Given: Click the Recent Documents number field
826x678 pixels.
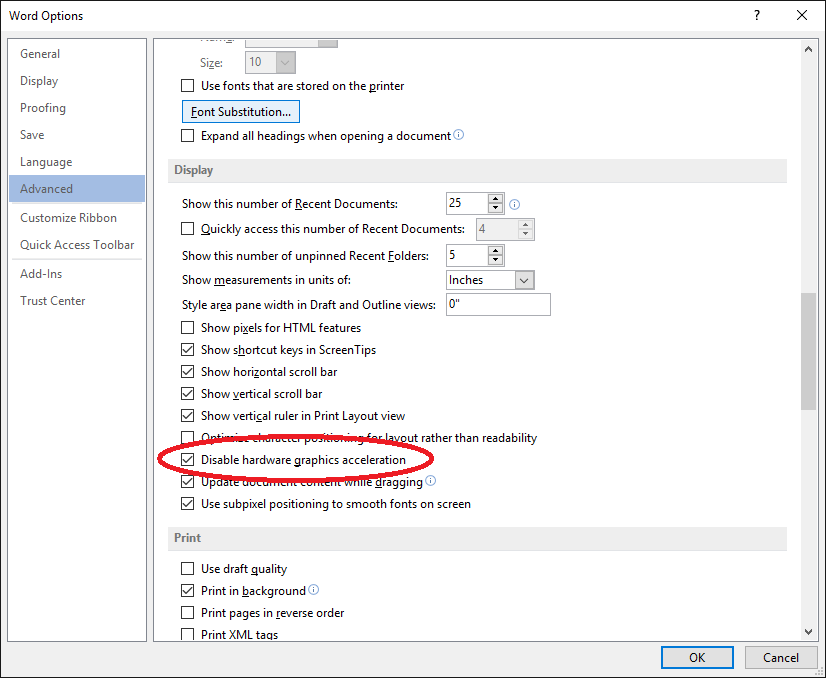Looking at the screenshot, I should pos(468,203).
